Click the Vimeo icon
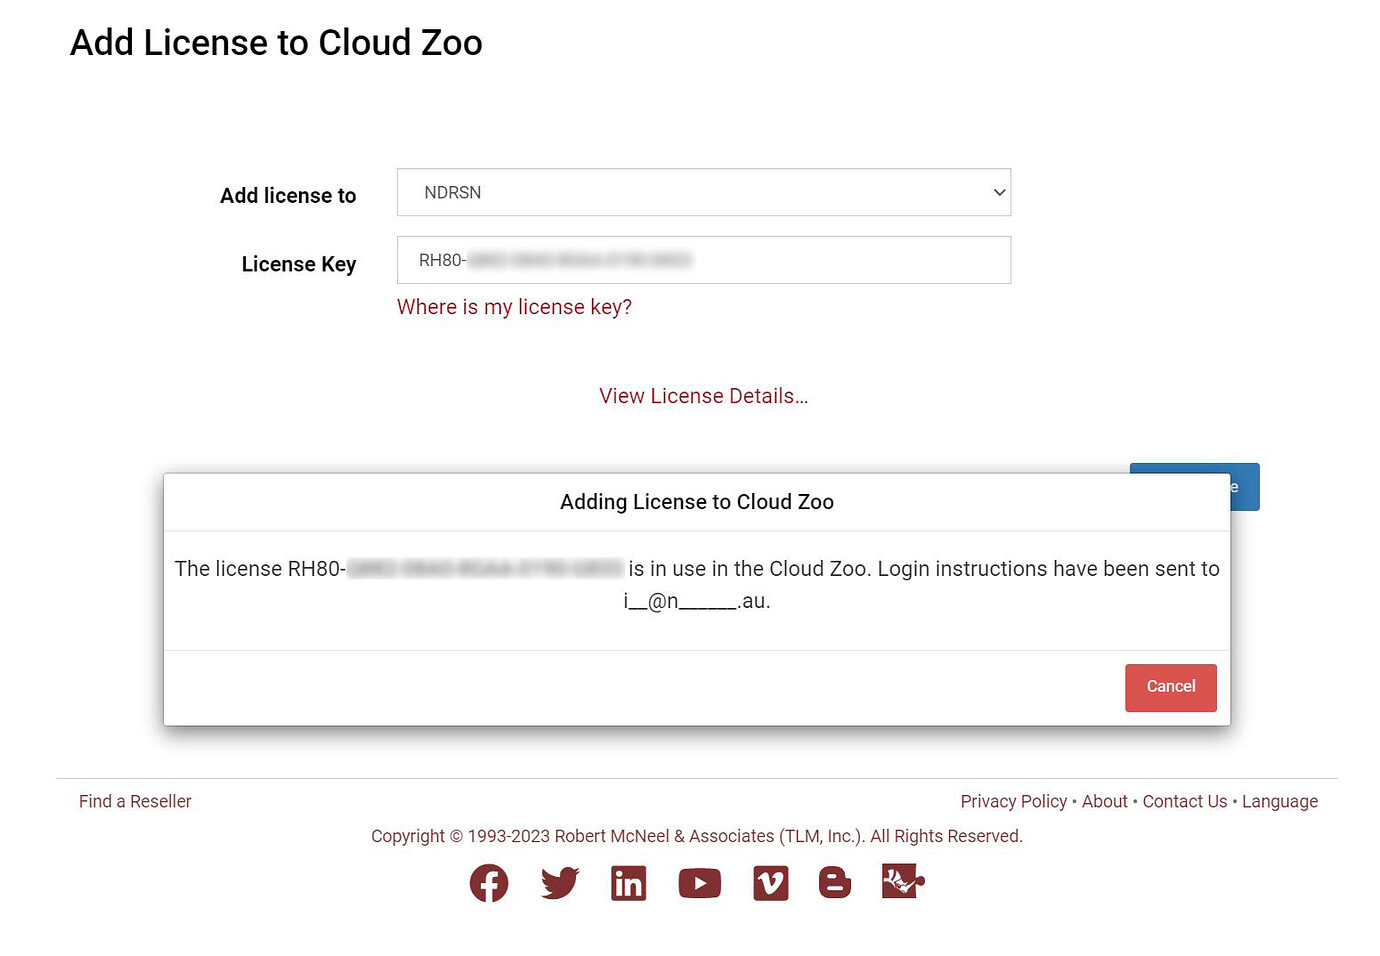Screen dimensions: 1380x956 [x=770, y=883]
